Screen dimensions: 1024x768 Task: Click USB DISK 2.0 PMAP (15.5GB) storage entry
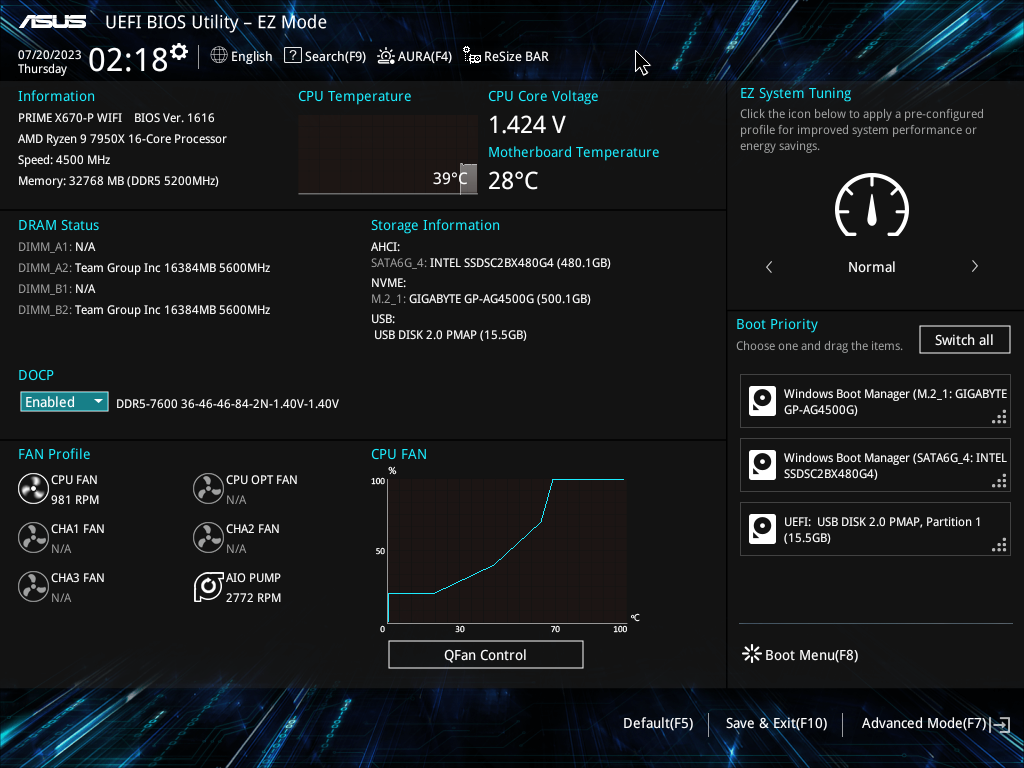point(450,334)
